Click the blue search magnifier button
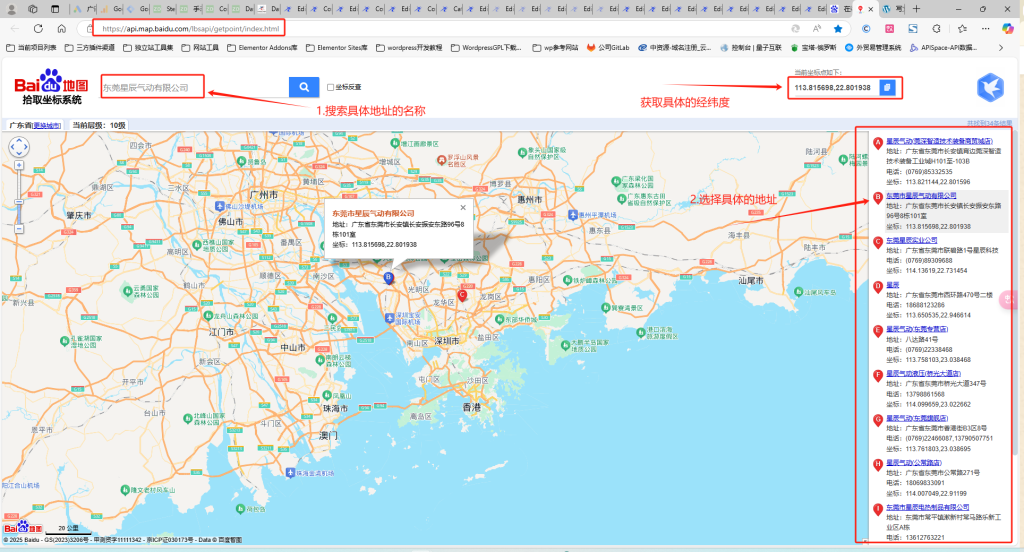Viewport: 1024px width, 552px height. coord(304,87)
